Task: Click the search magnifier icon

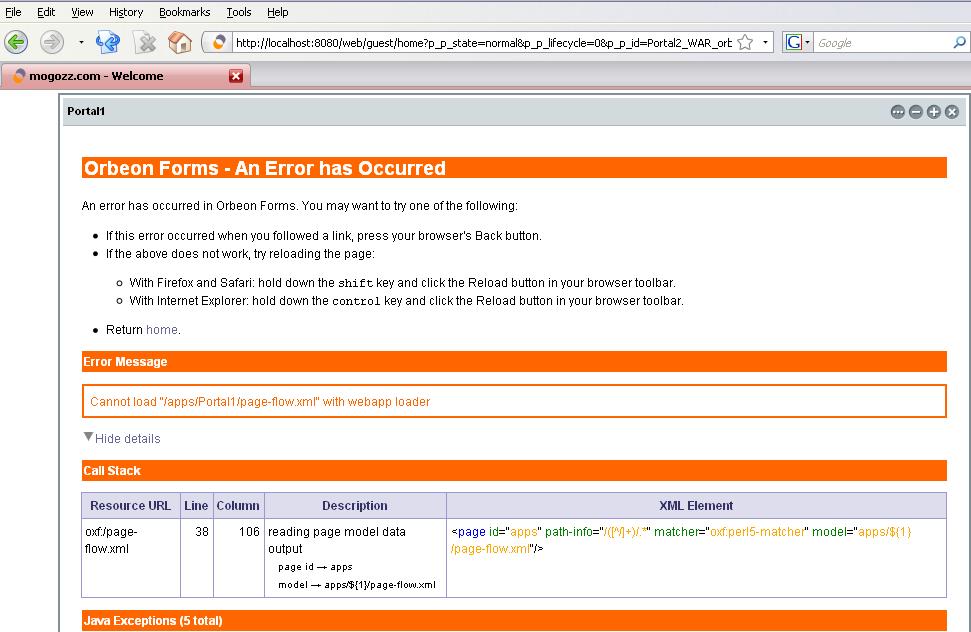Action: [959, 43]
